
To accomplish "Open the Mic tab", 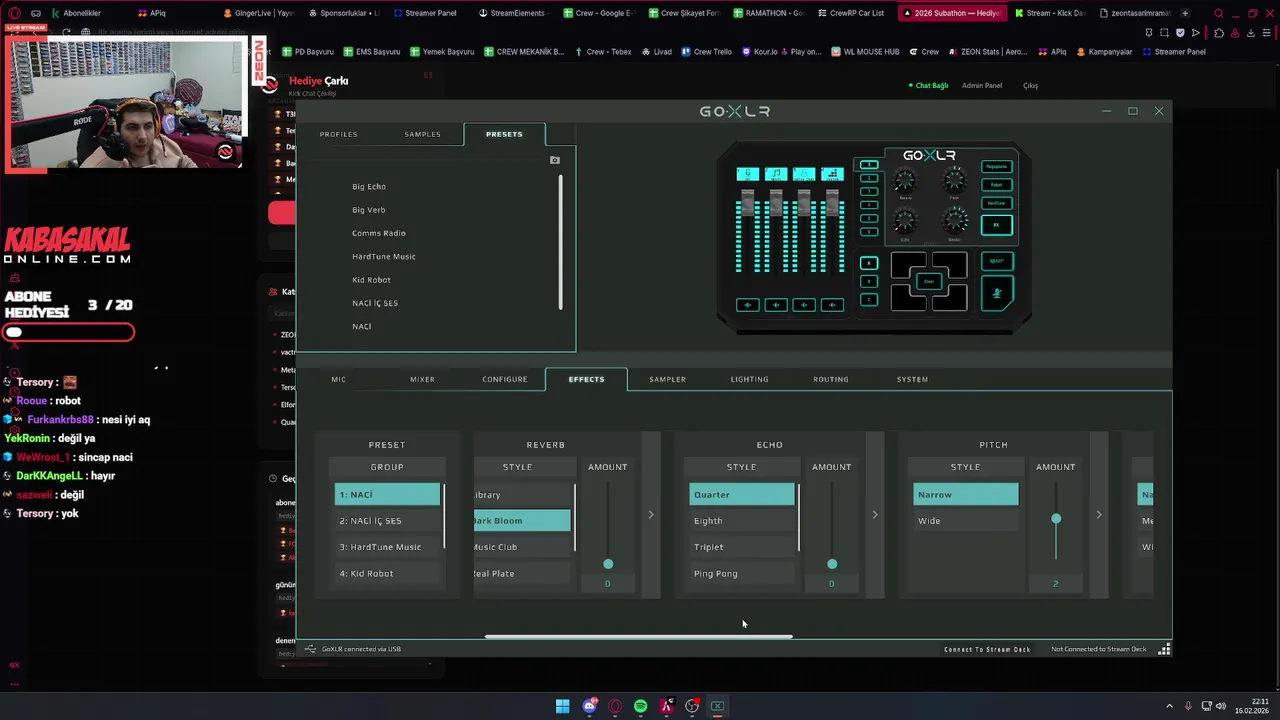I will (x=339, y=379).
